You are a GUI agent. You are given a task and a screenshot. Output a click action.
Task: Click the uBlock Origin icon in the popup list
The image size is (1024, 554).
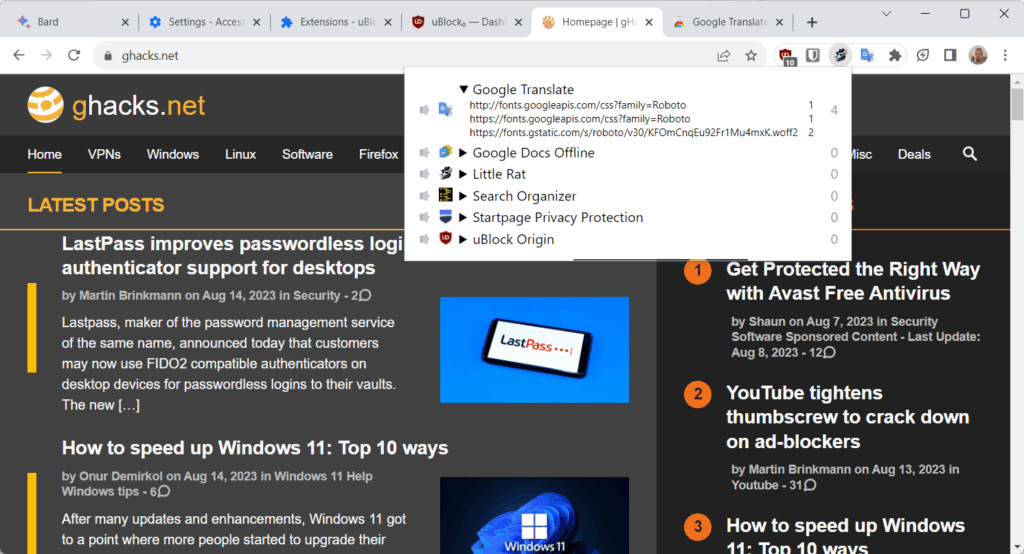tap(445, 238)
